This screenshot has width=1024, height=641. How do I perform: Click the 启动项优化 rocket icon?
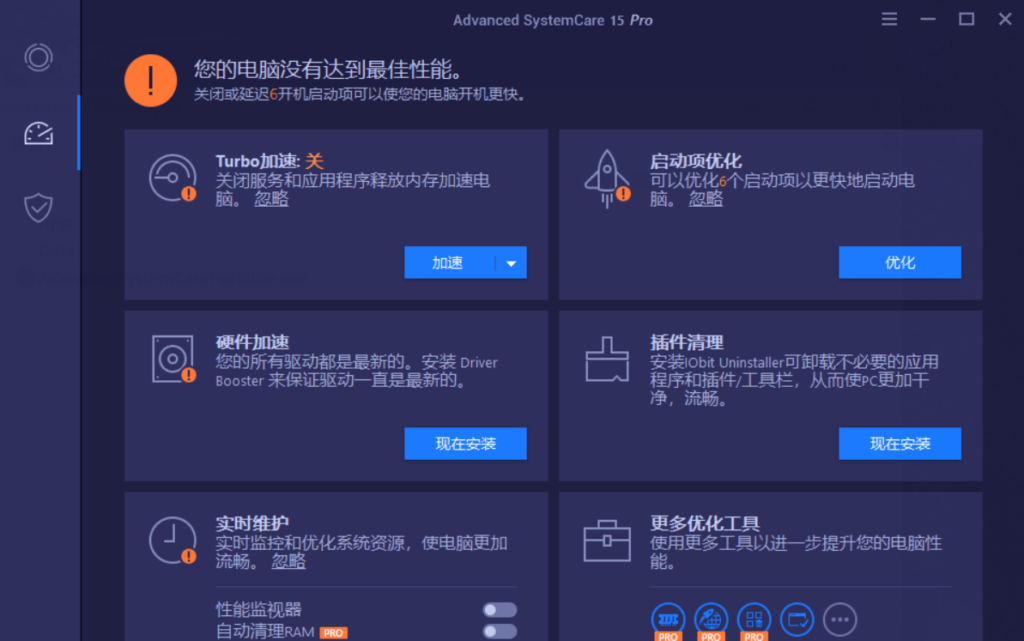607,179
